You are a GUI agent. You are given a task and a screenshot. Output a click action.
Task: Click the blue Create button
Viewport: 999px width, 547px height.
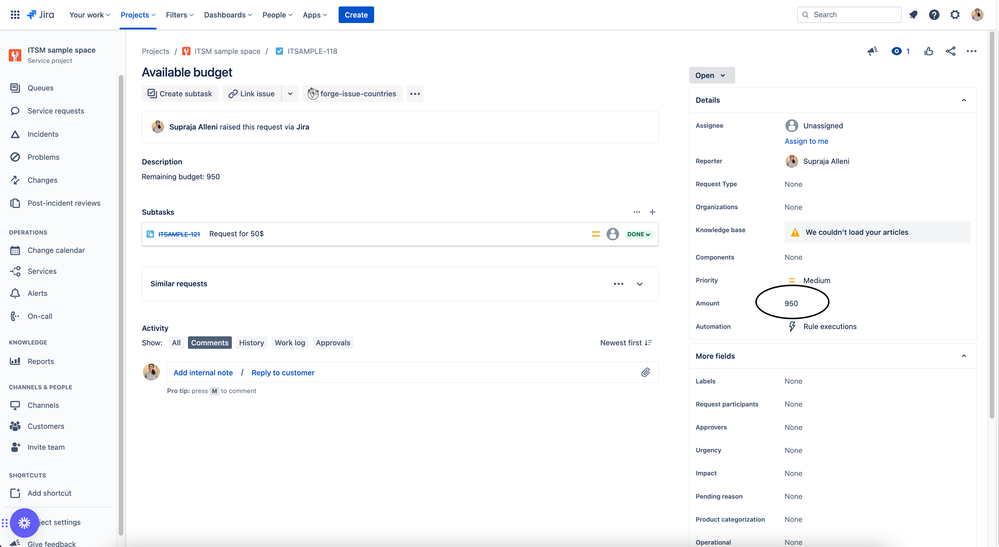click(x=356, y=15)
